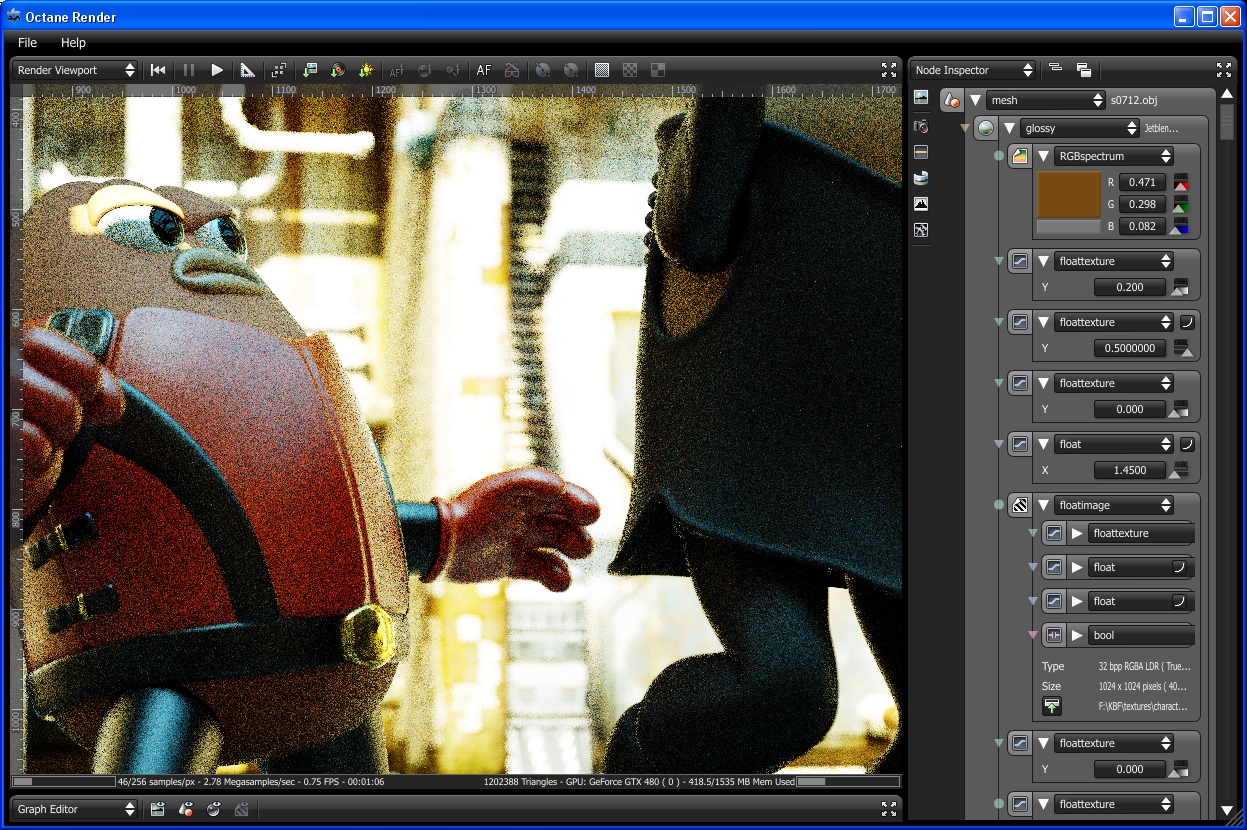Maximize the Node Inspector panel

coord(1224,70)
